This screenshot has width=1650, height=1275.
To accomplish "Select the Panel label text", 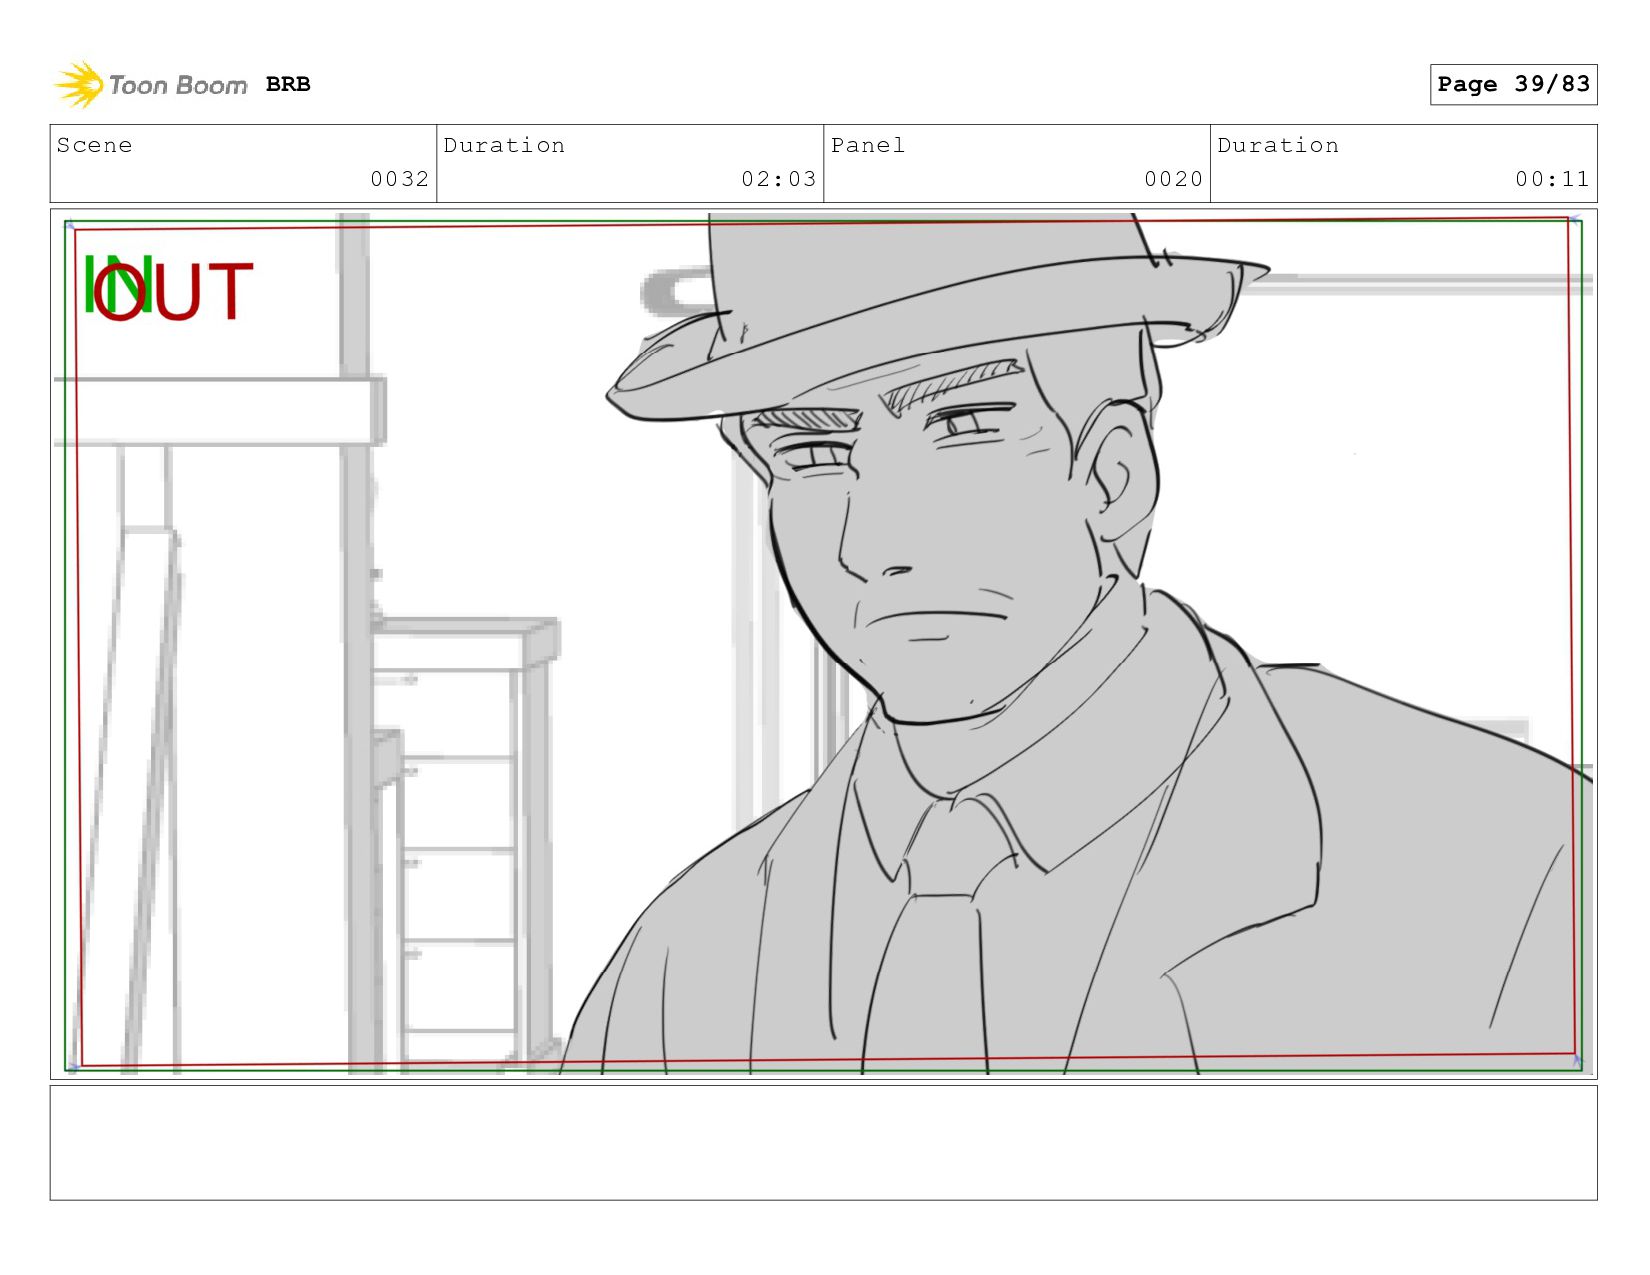I will pyautogui.click(x=867, y=145).
